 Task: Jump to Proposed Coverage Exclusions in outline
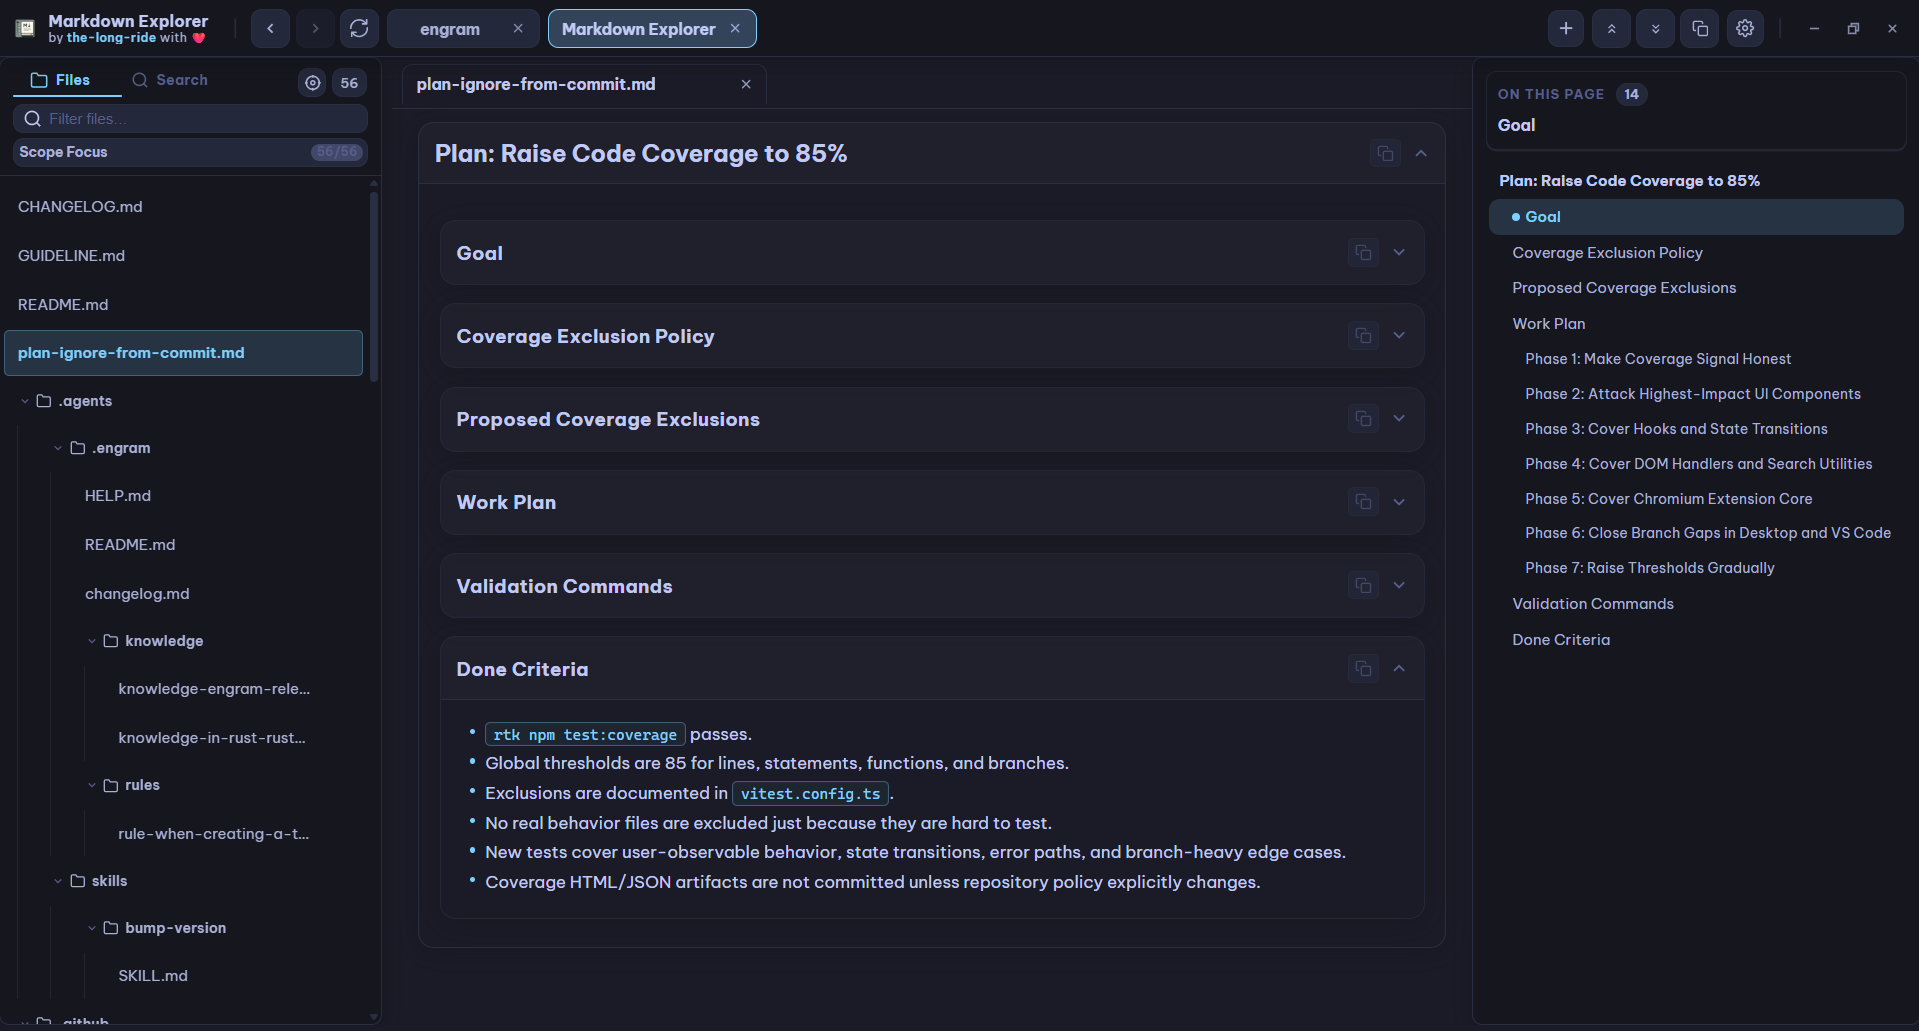(1624, 288)
